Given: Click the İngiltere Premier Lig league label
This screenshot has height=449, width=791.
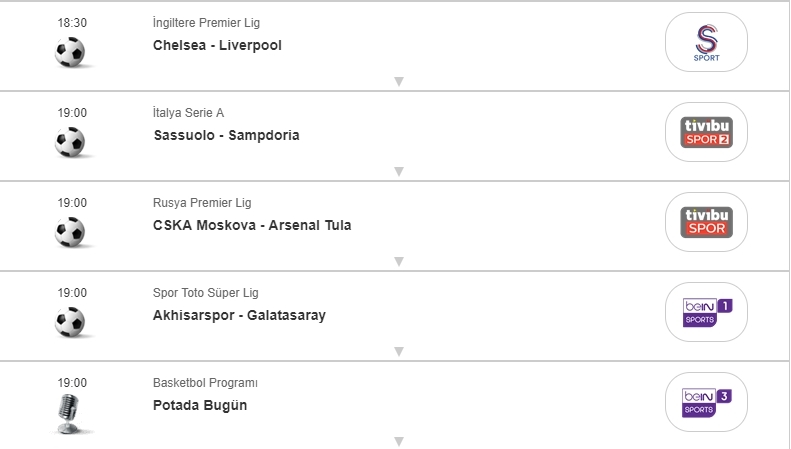Looking at the screenshot, I should pyautogui.click(x=206, y=23).
